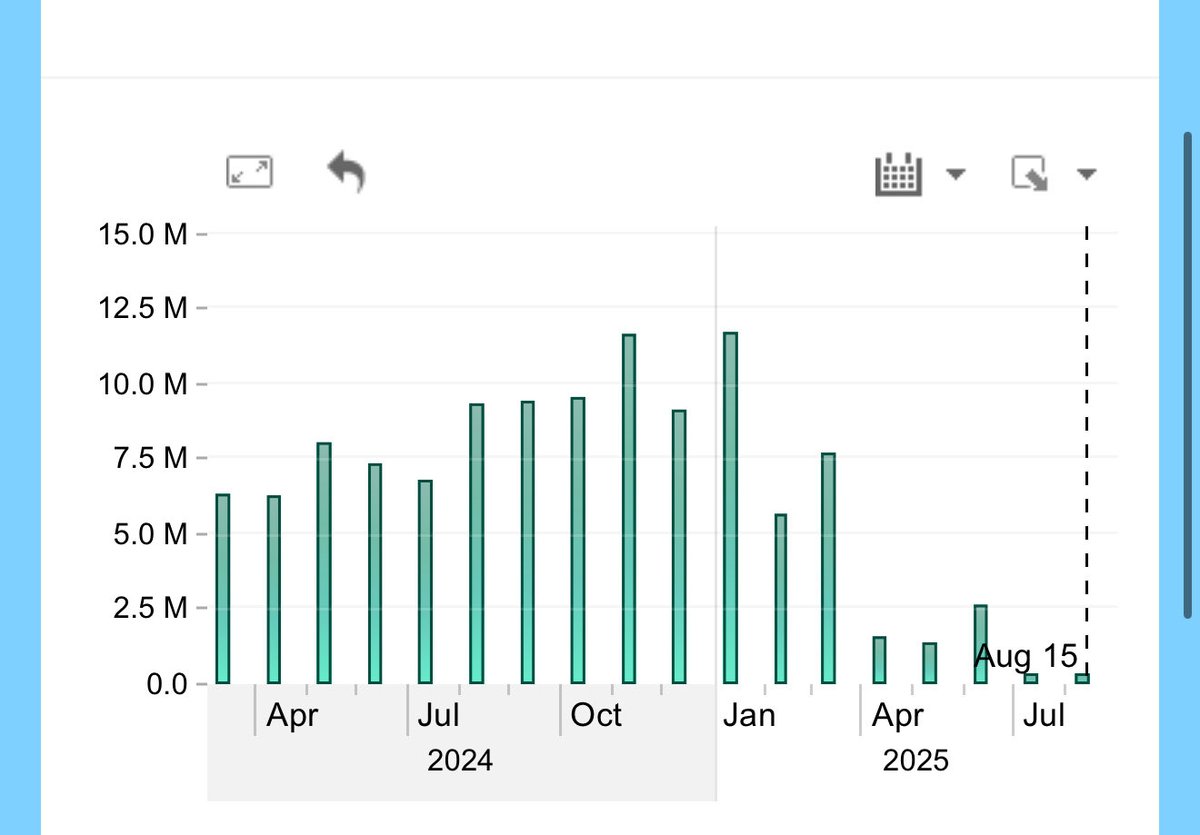Click the April 2025 bar near 1.5 M

click(x=879, y=660)
